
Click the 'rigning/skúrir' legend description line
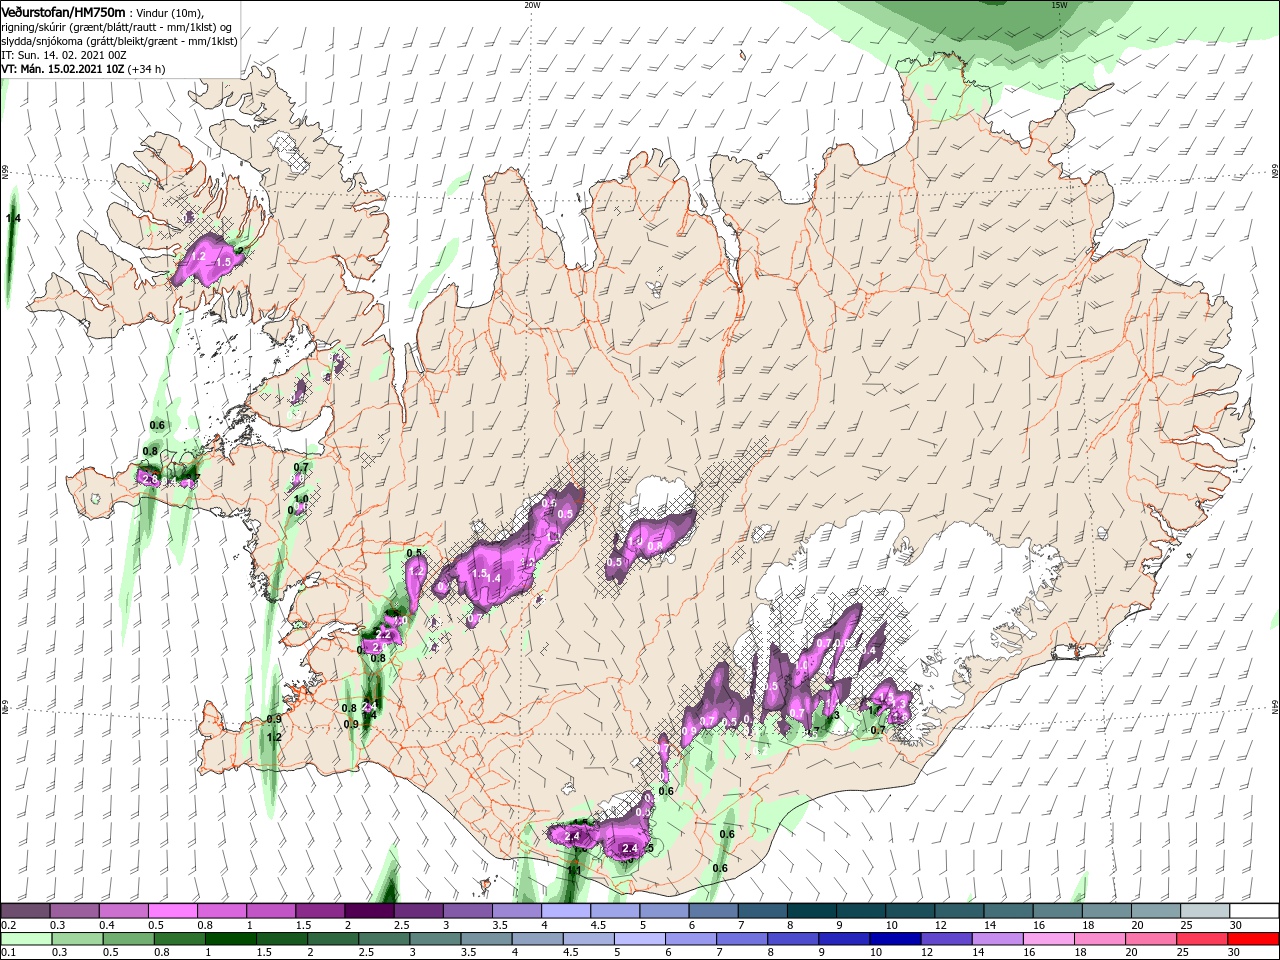point(116,27)
